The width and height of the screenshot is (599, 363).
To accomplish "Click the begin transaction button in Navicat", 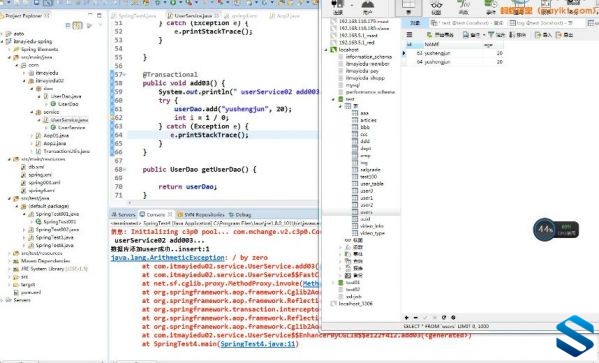I will tap(440, 35).
